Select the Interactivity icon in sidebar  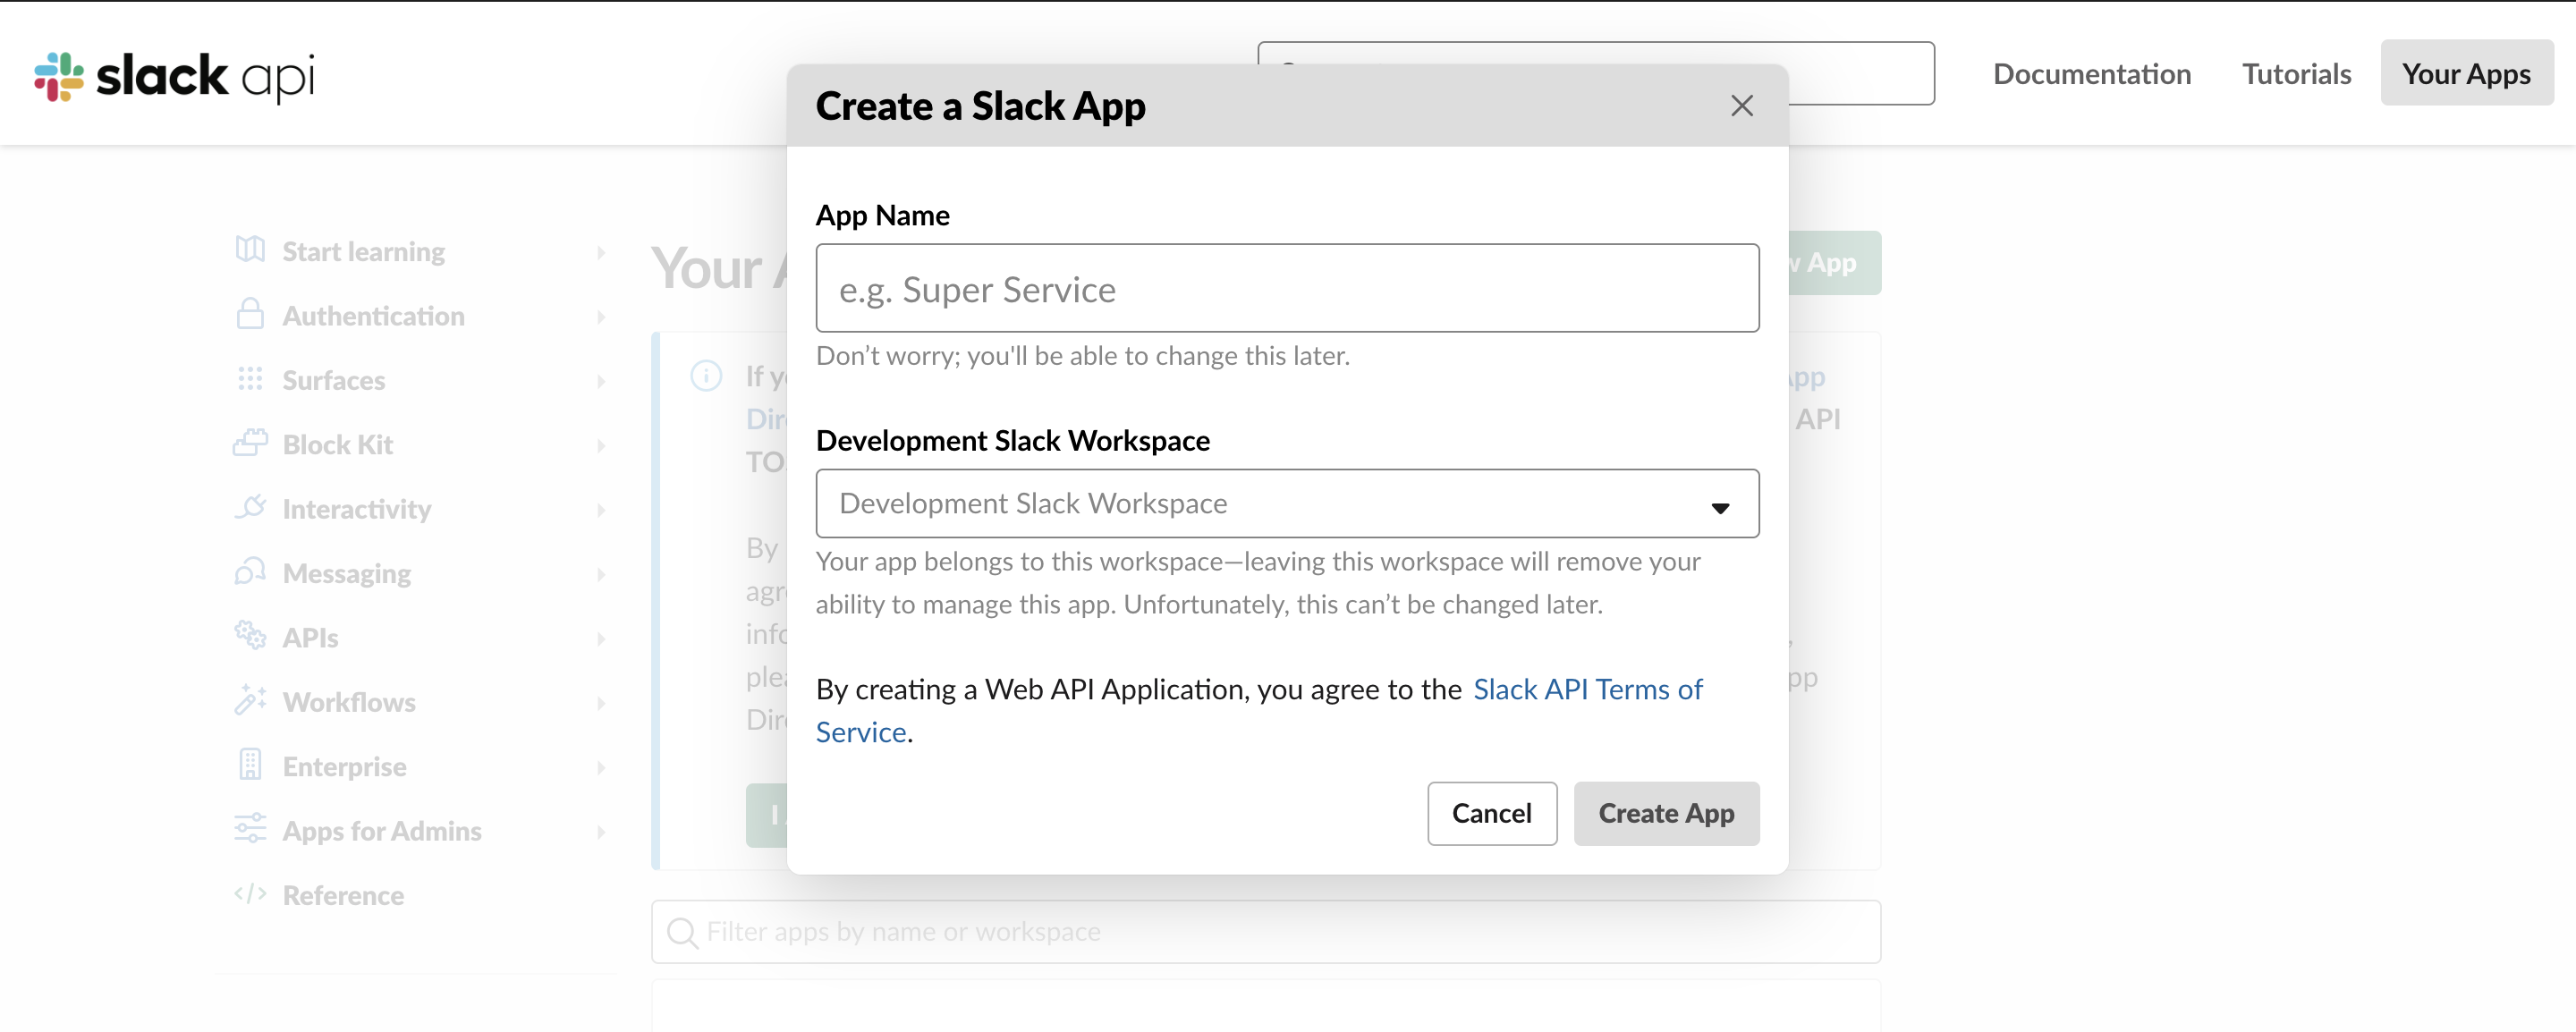tap(250, 508)
